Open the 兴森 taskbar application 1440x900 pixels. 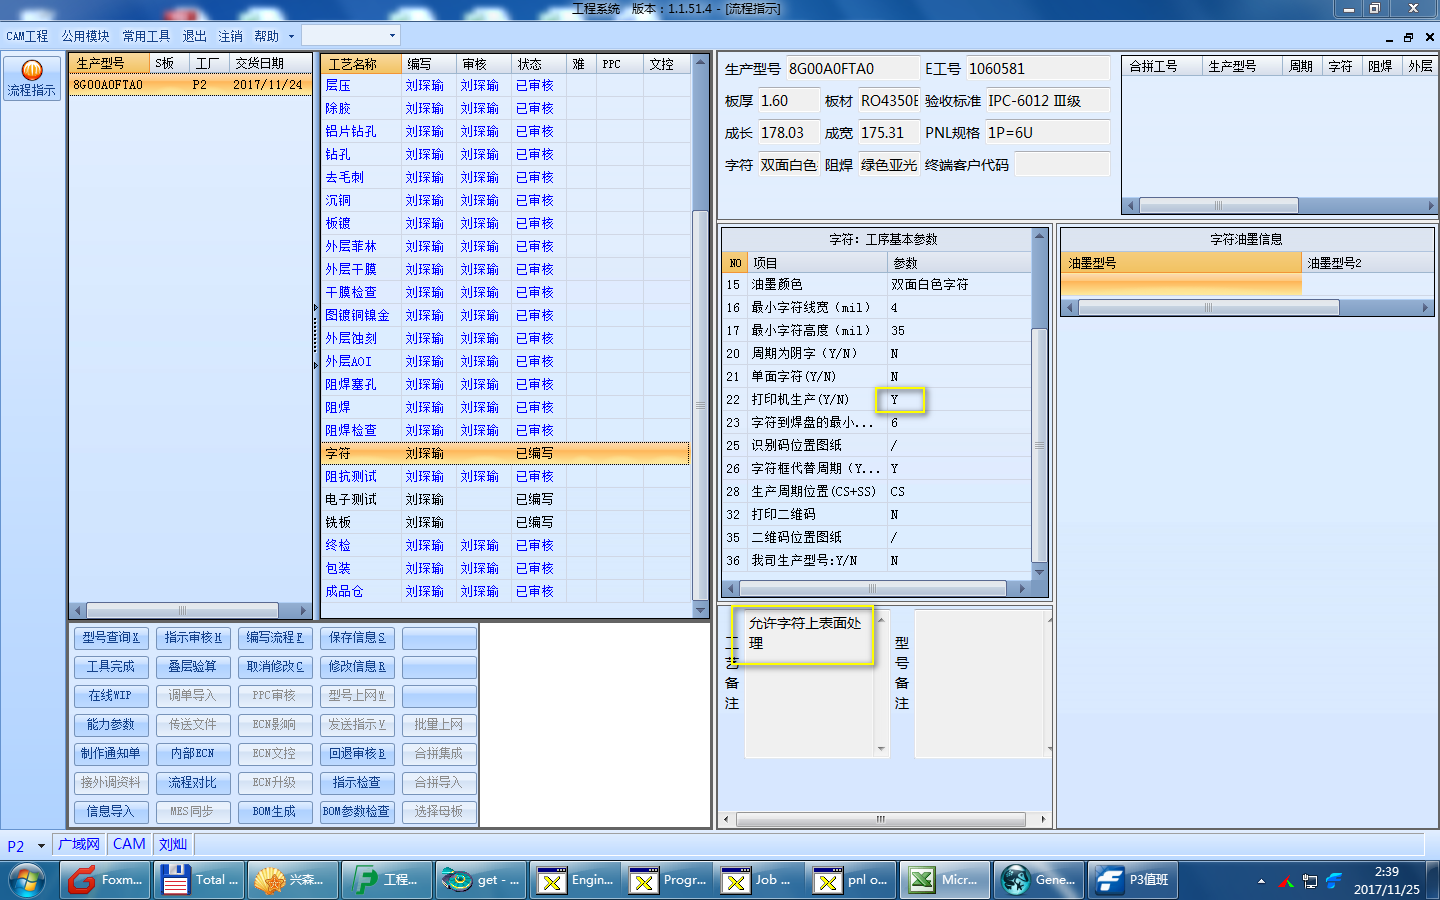(292, 880)
